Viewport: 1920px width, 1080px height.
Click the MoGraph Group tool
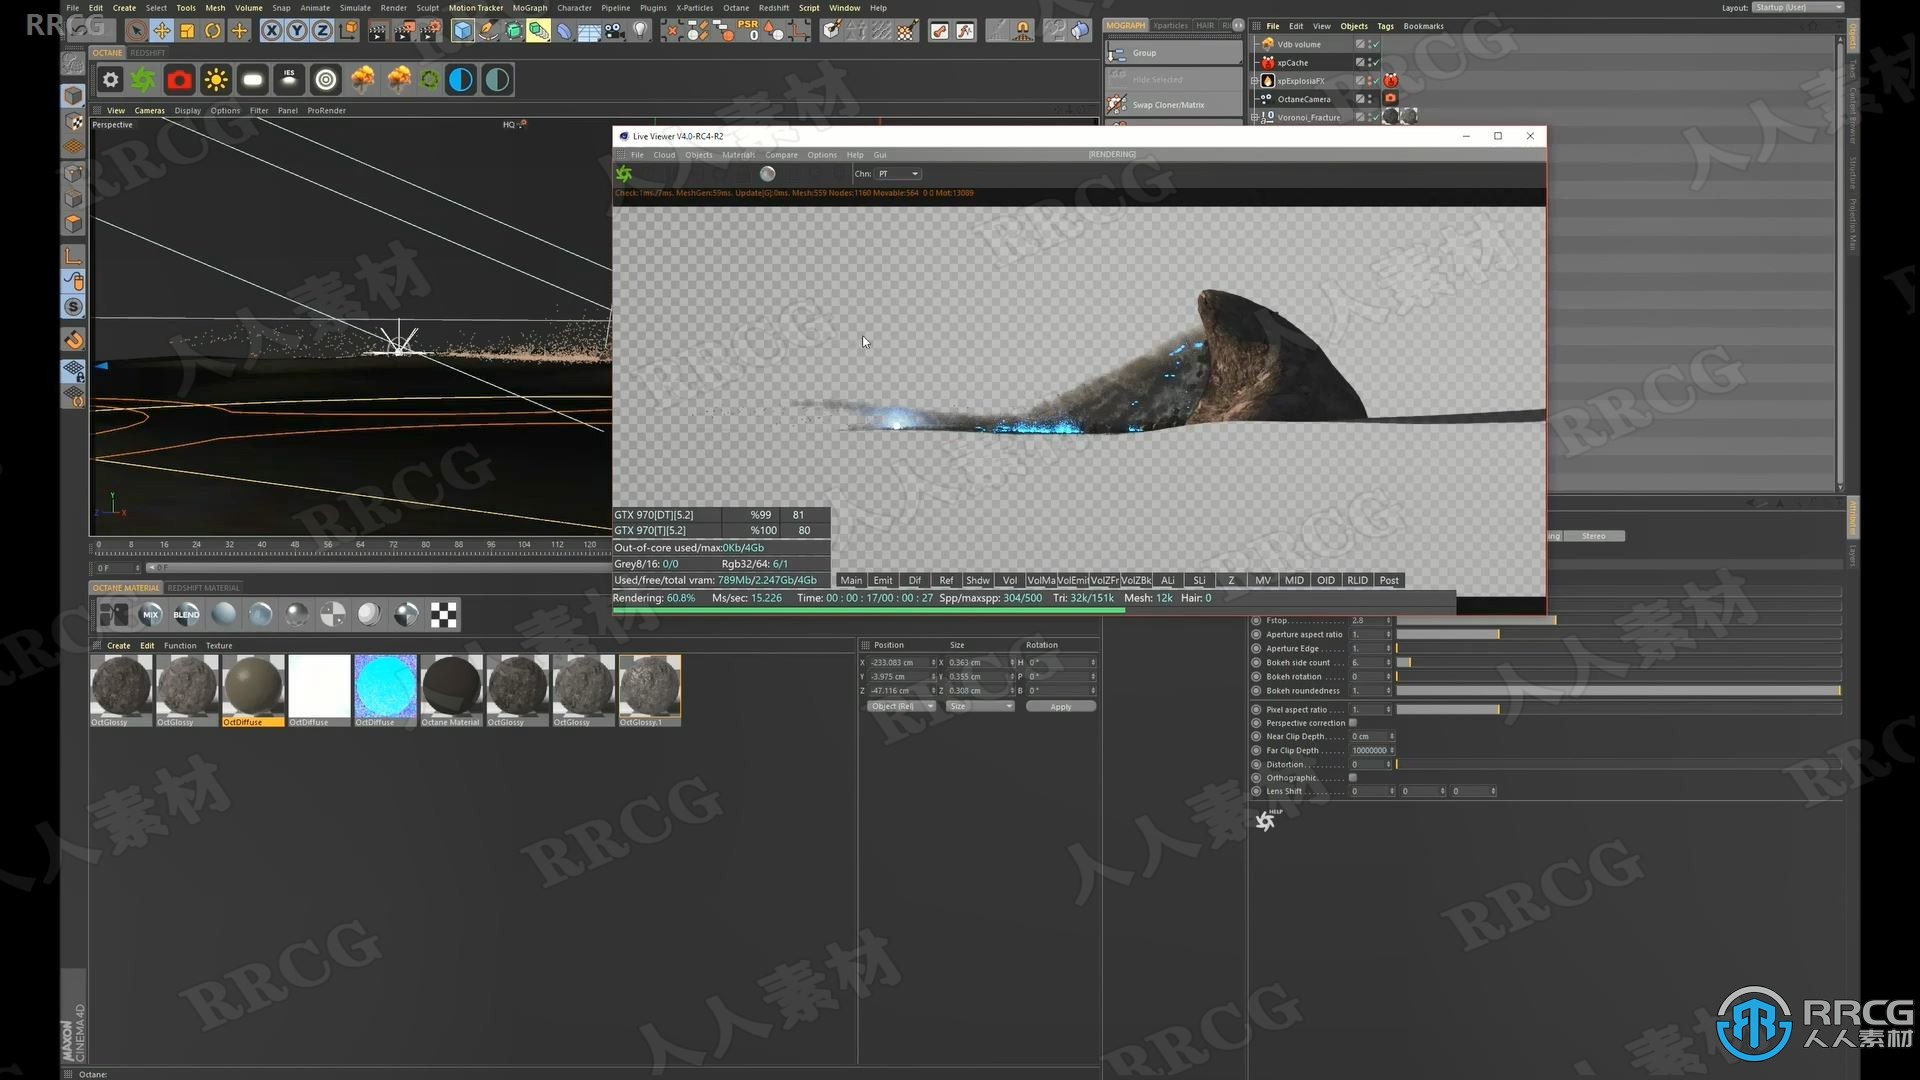1174,52
